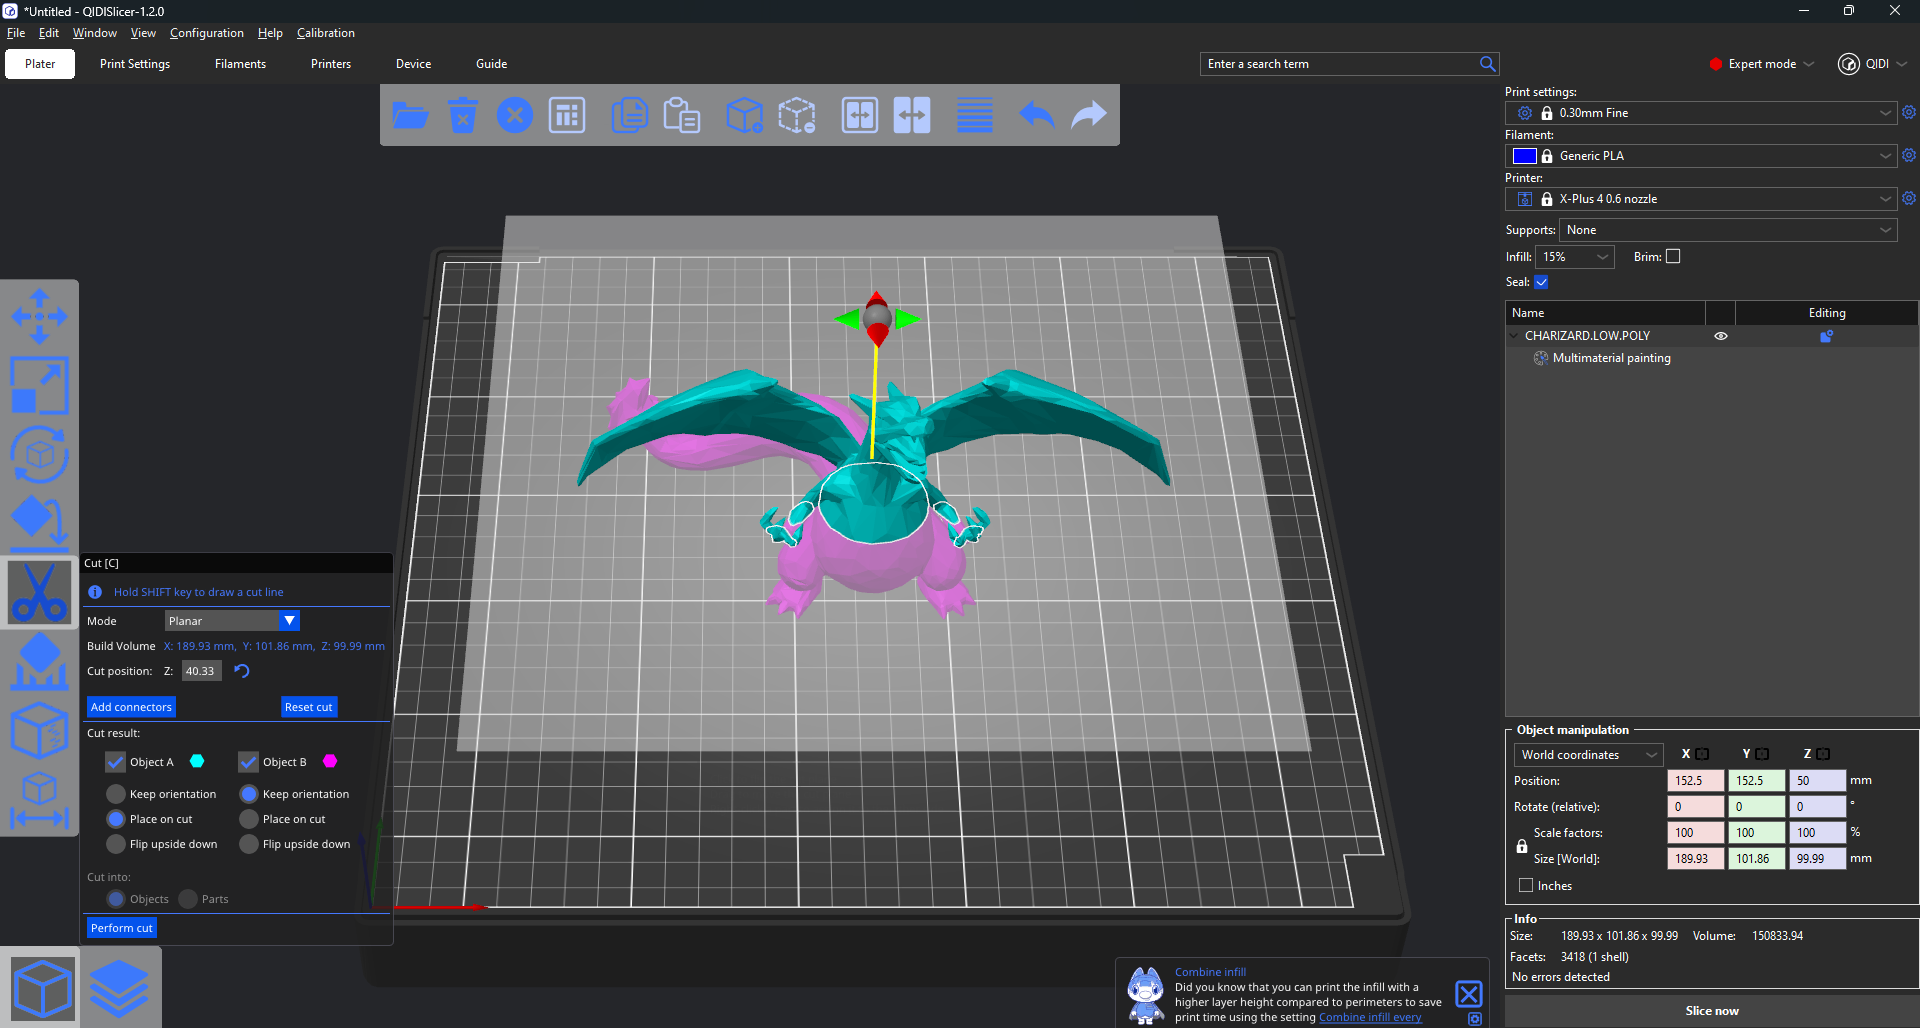Switch to the layers preview view
1920x1028 pixels.
(120, 988)
